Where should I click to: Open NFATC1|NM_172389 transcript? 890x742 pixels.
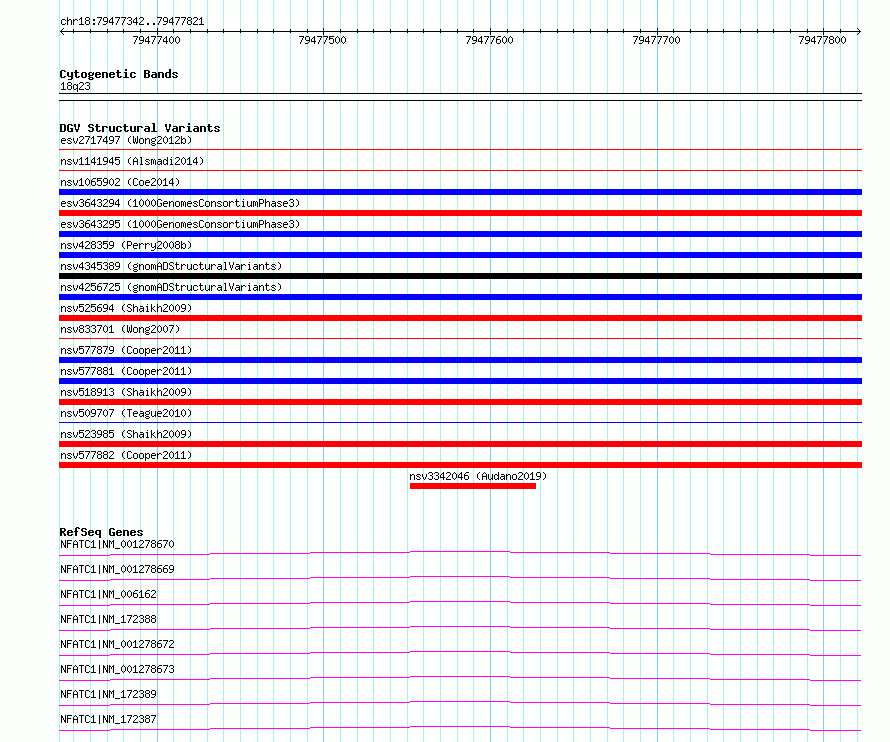tap(108, 694)
